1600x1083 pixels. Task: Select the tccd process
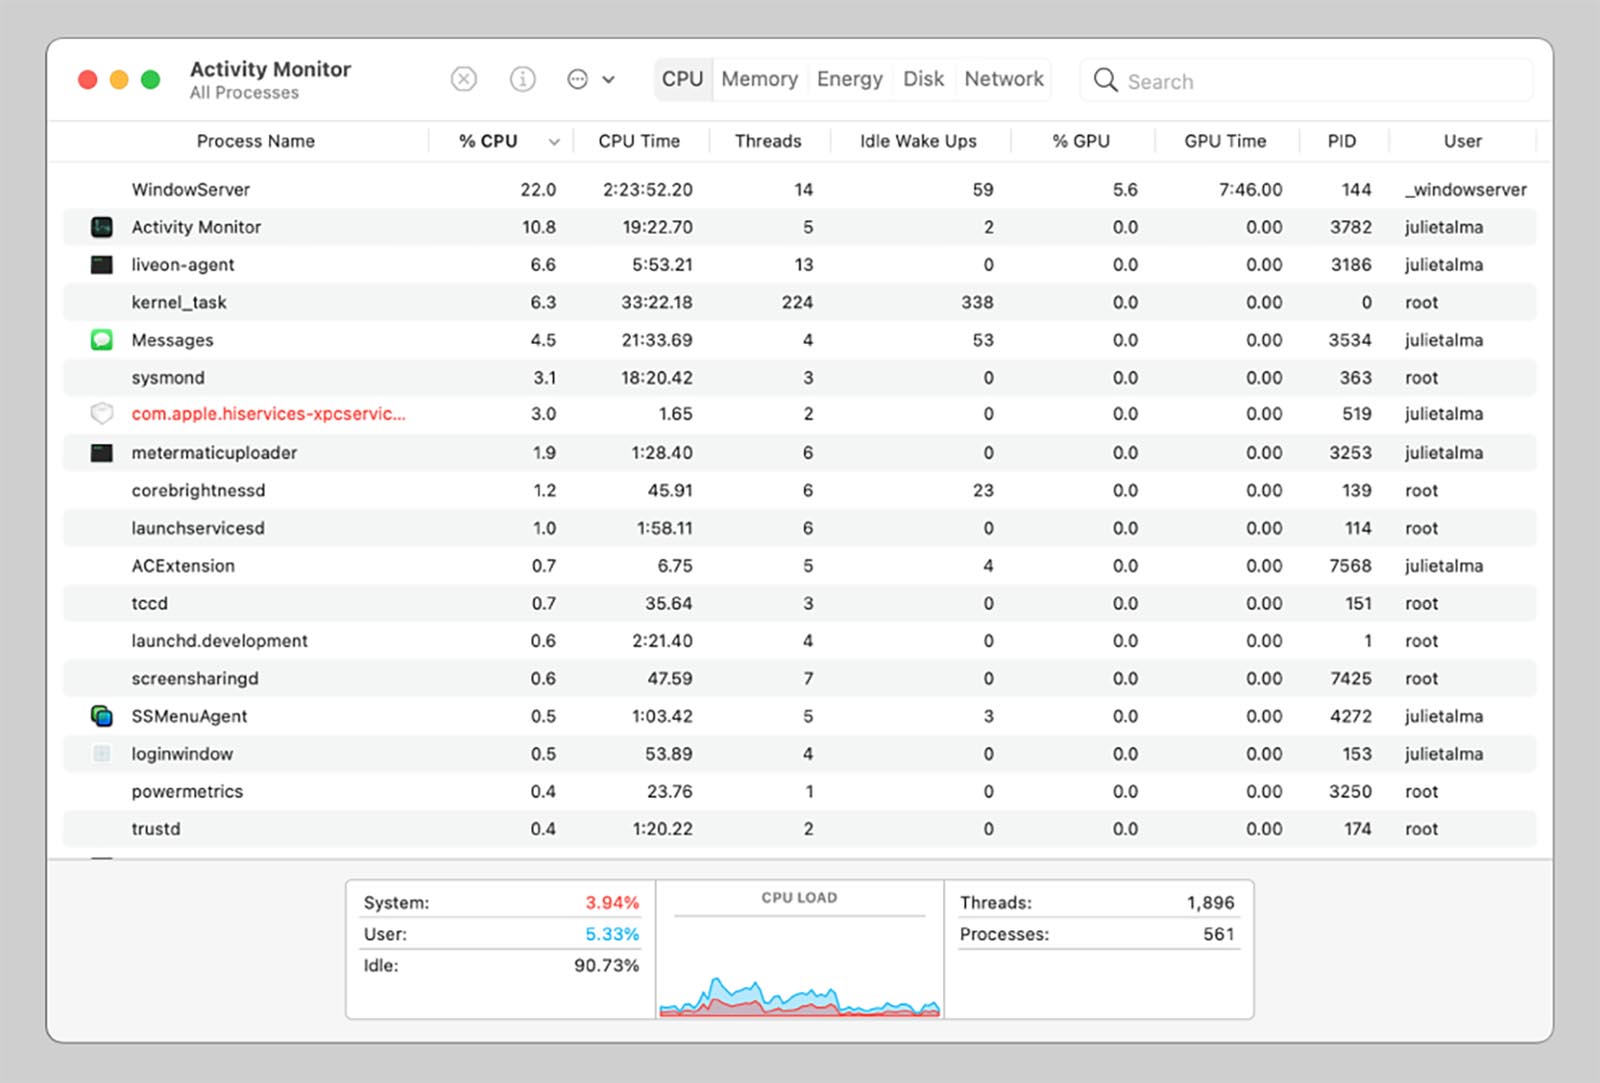[x=799, y=603]
